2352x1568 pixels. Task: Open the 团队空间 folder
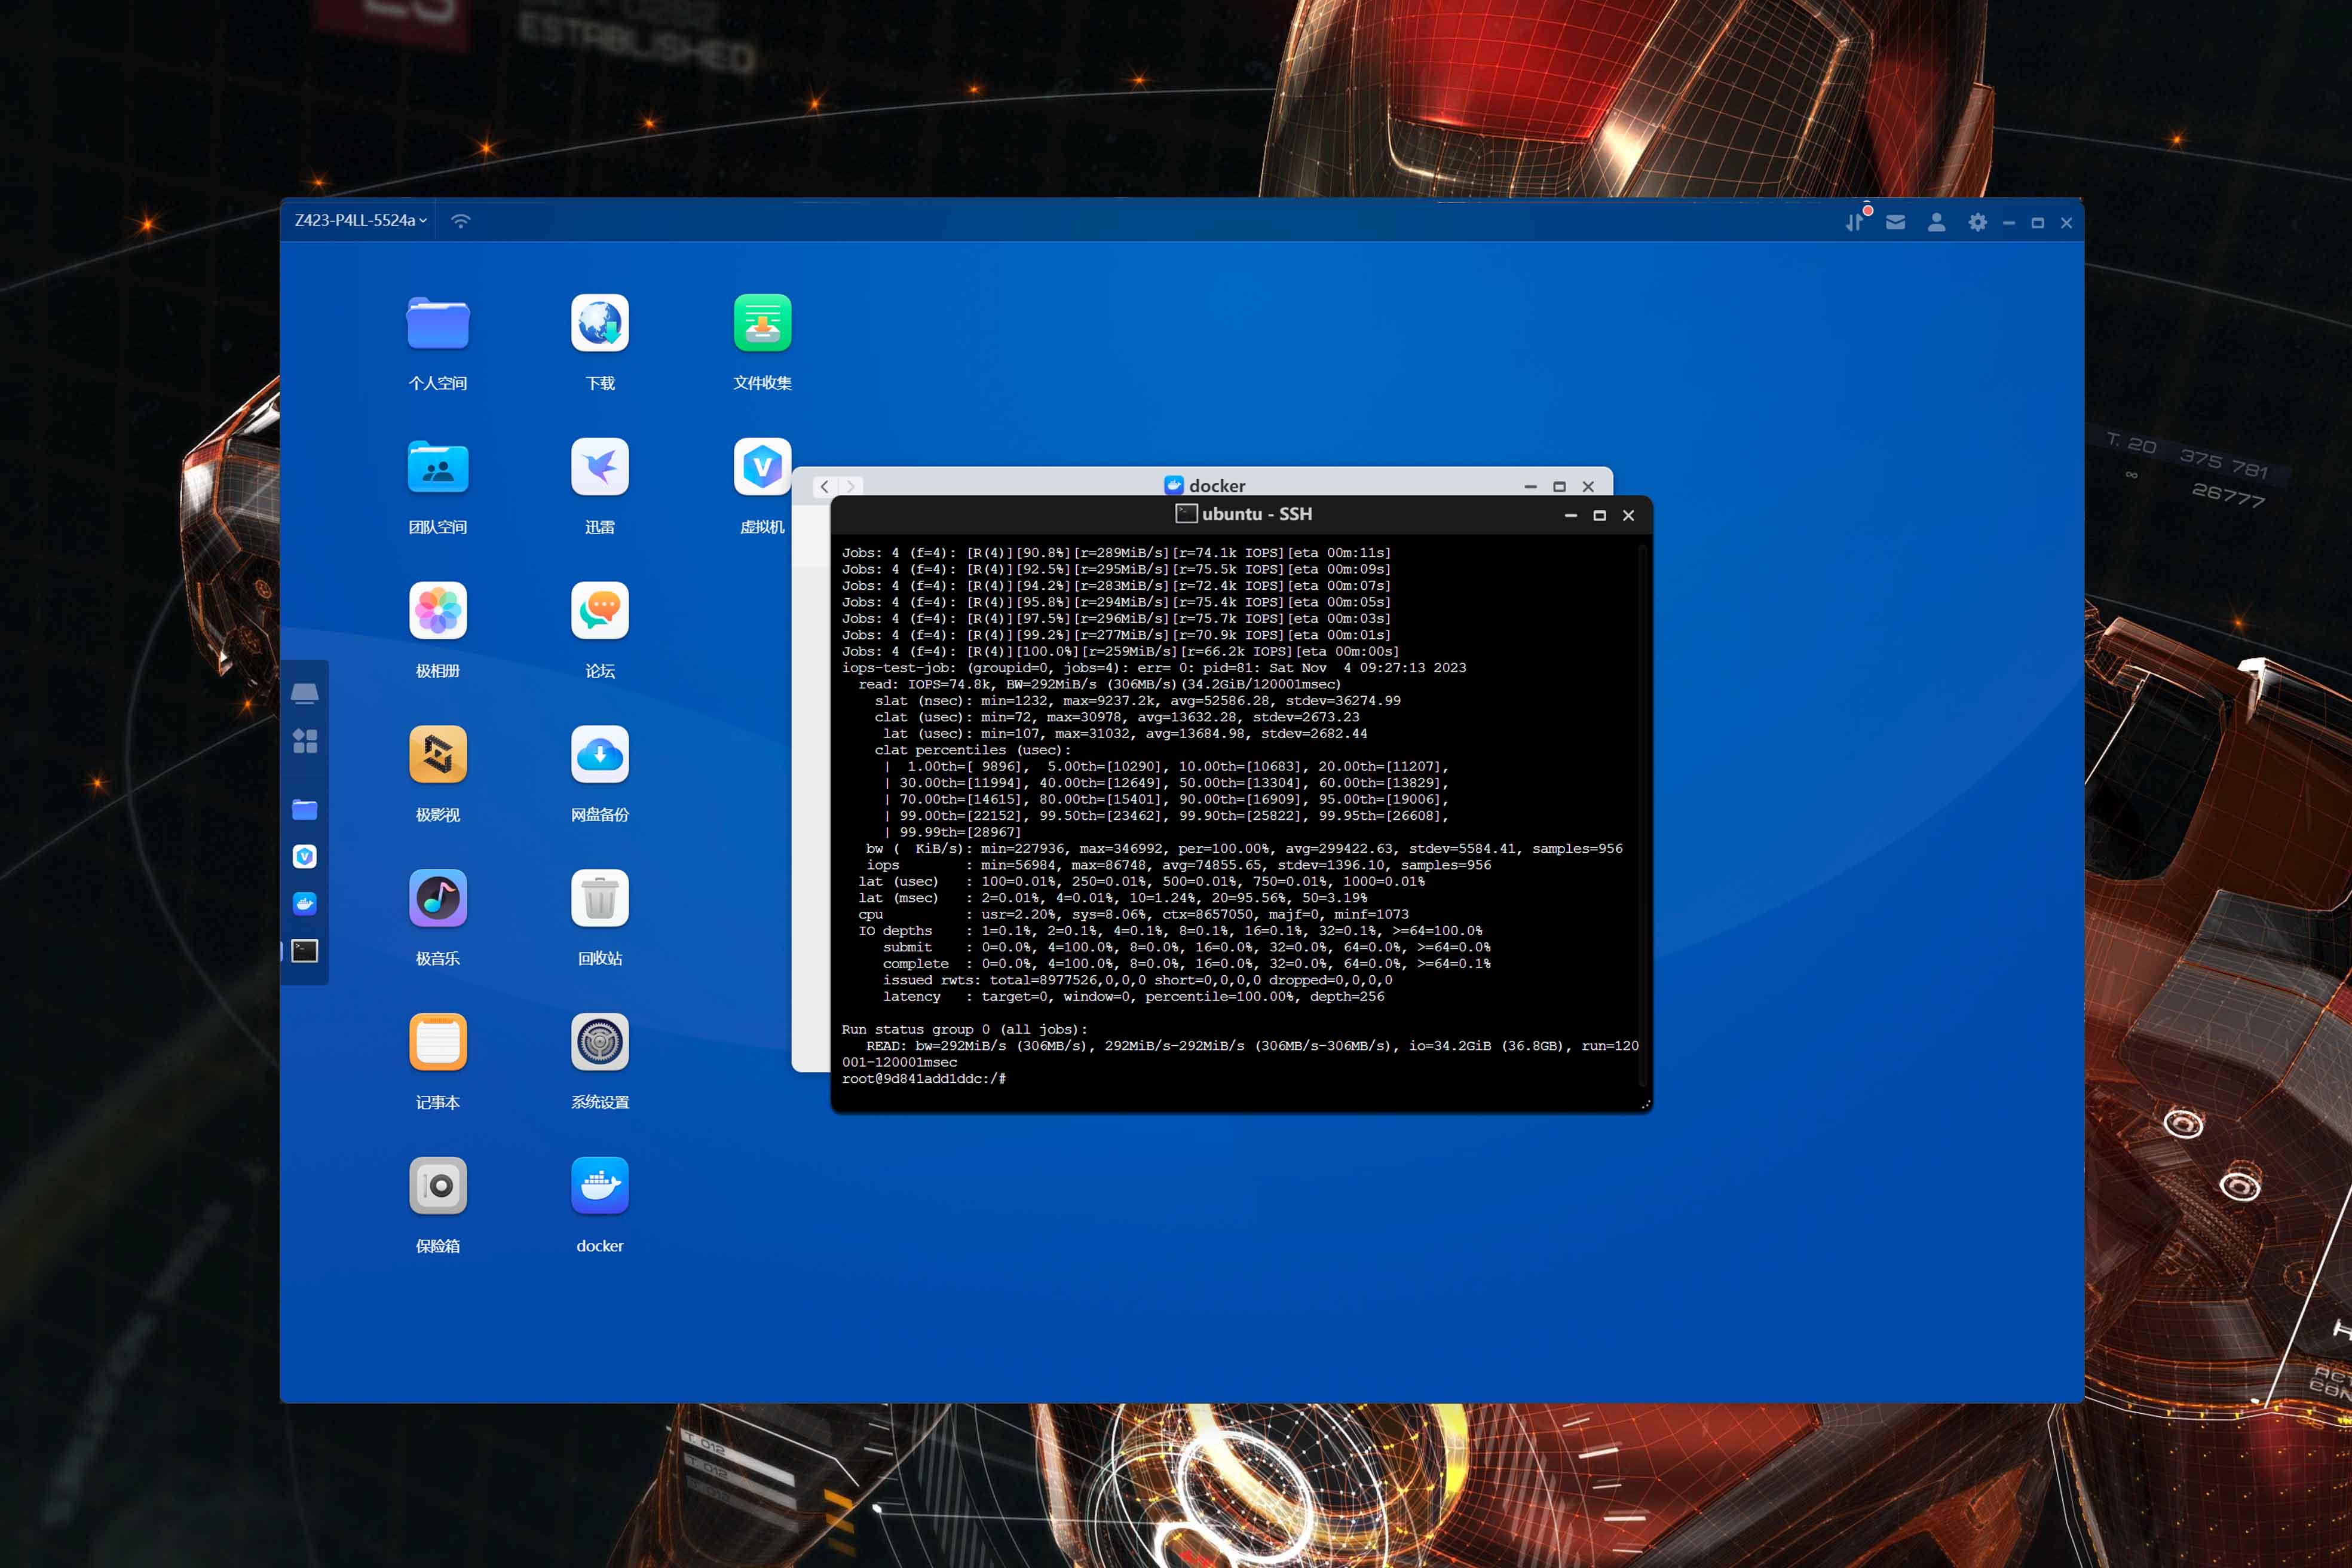coord(438,467)
